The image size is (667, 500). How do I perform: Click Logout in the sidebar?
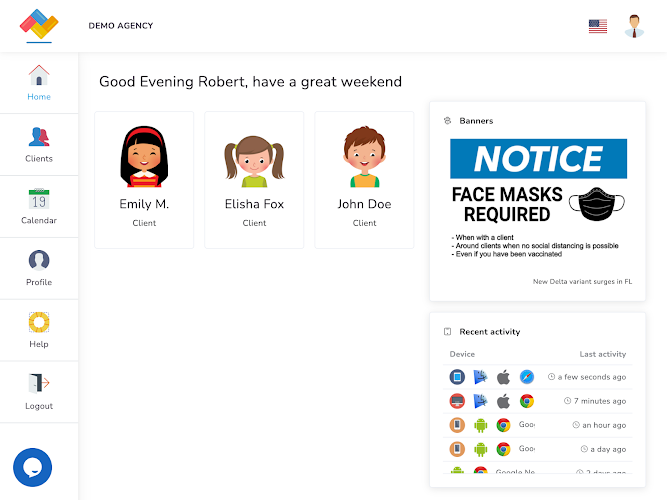coord(39,392)
